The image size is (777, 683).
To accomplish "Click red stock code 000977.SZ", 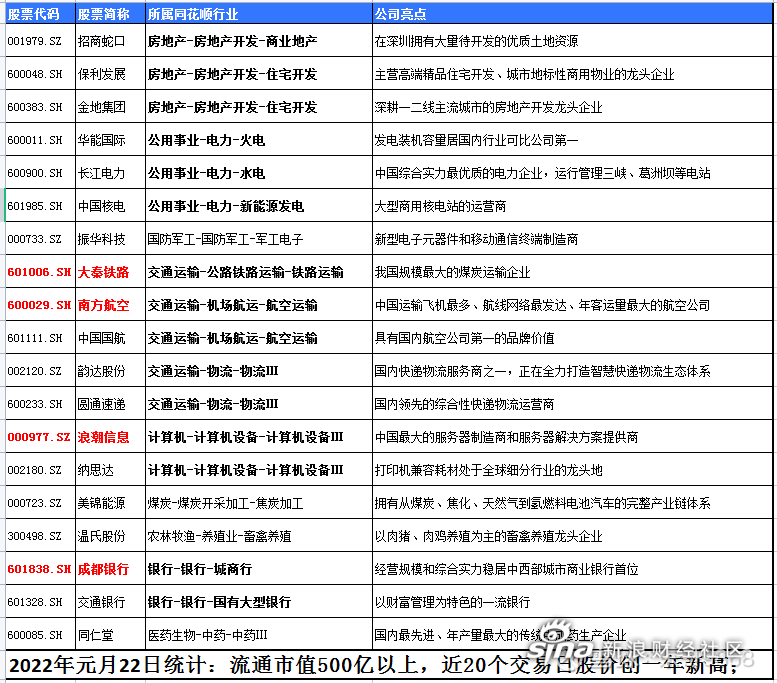I will (39, 437).
